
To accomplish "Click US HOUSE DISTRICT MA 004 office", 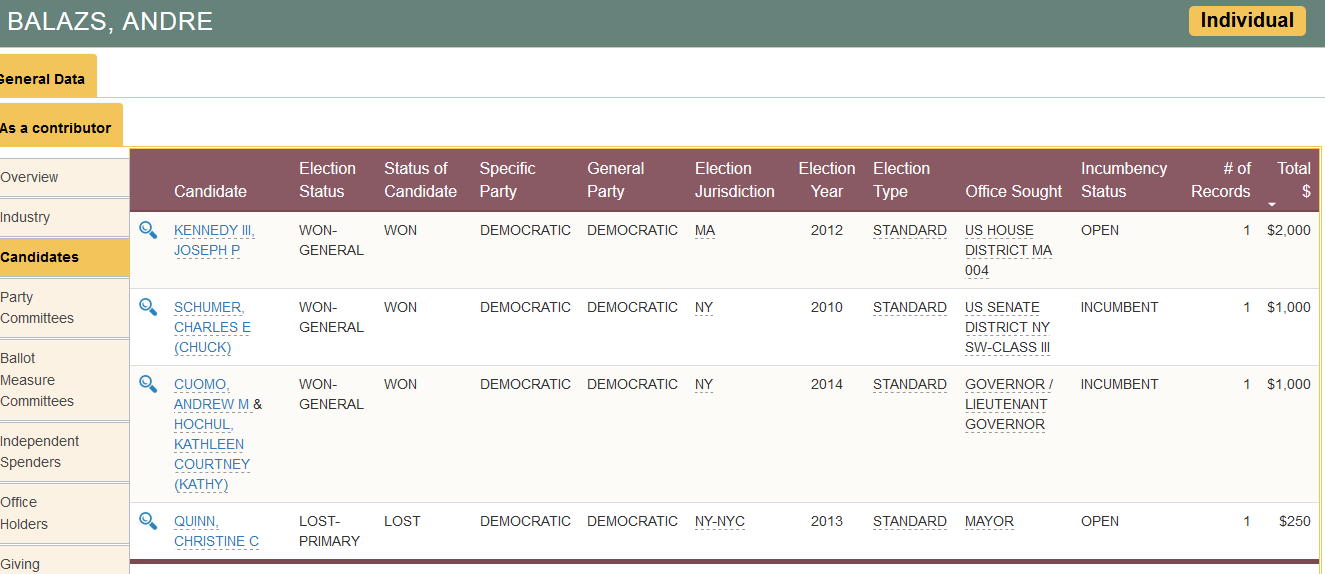I will pyautogui.click(x=1008, y=250).
